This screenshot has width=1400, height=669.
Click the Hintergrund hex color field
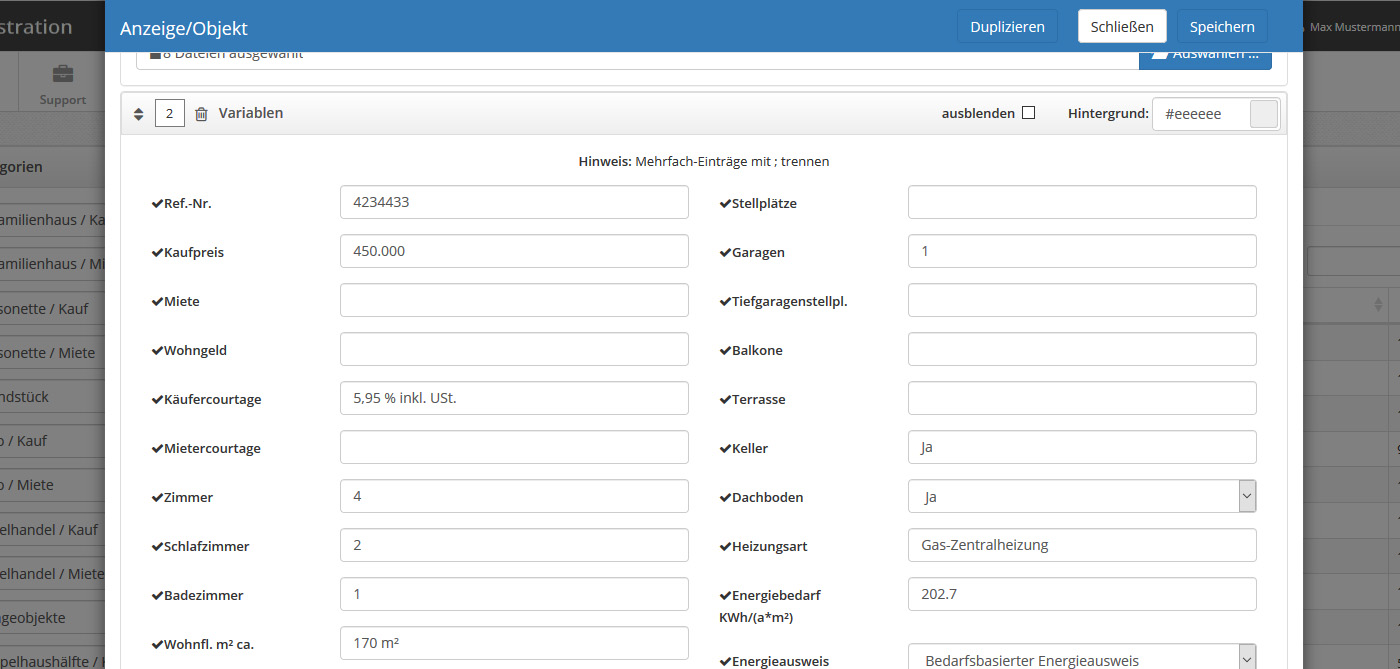click(x=1200, y=114)
